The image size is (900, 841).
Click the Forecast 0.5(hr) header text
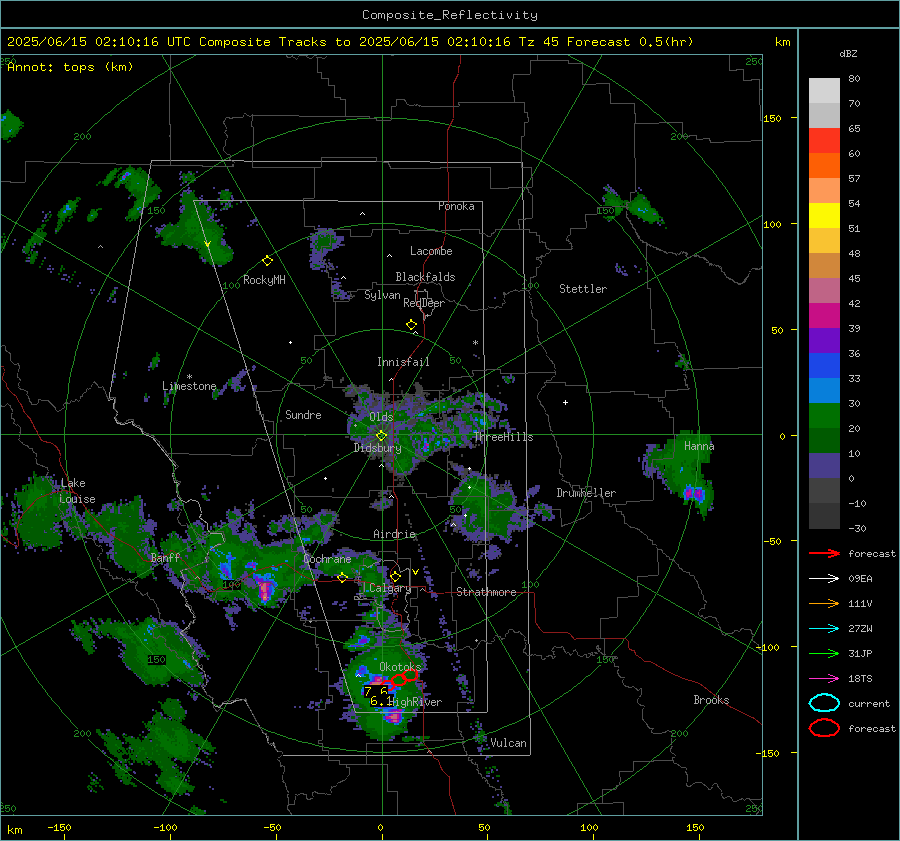pyautogui.click(x=630, y=42)
